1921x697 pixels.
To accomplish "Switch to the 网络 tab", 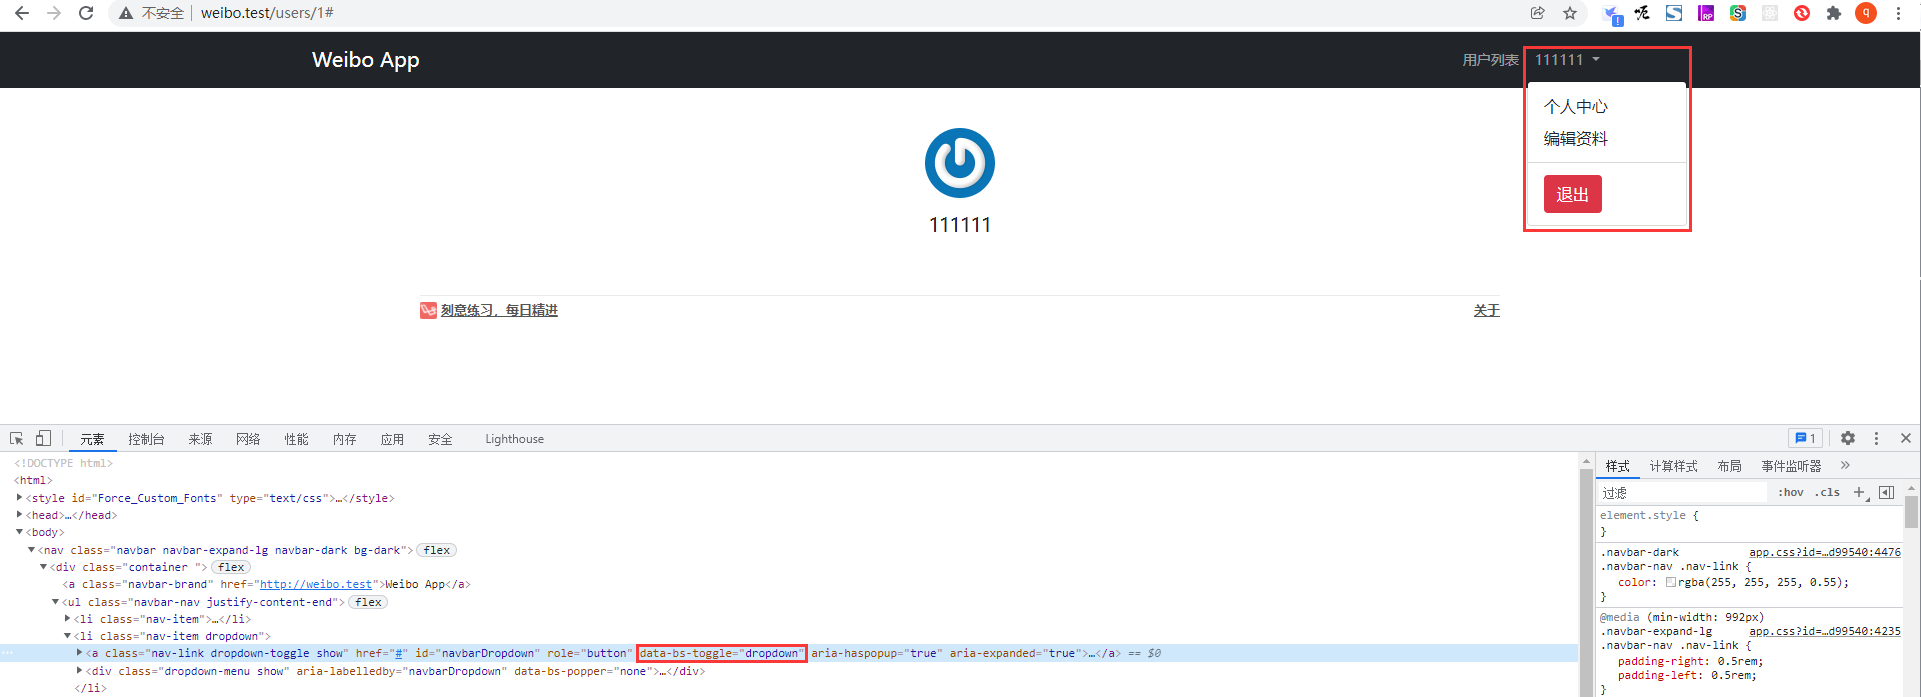I will [248, 439].
